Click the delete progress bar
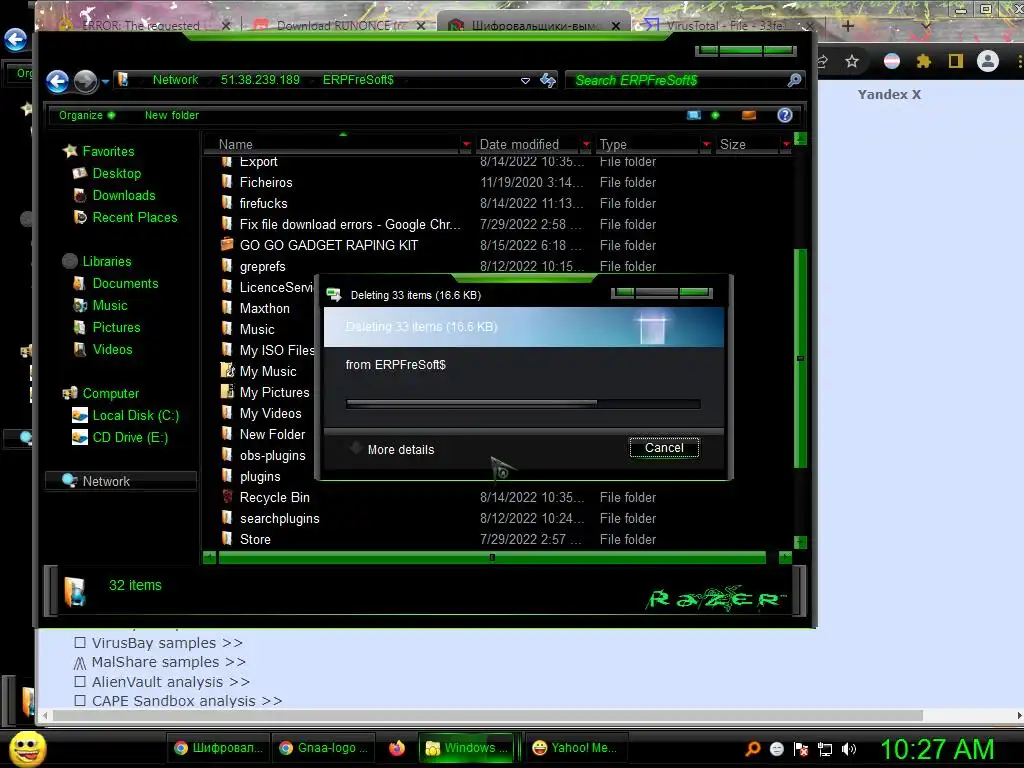Image resolution: width=1024 pixels, height=768 pixels. click(x=523, y=404)
